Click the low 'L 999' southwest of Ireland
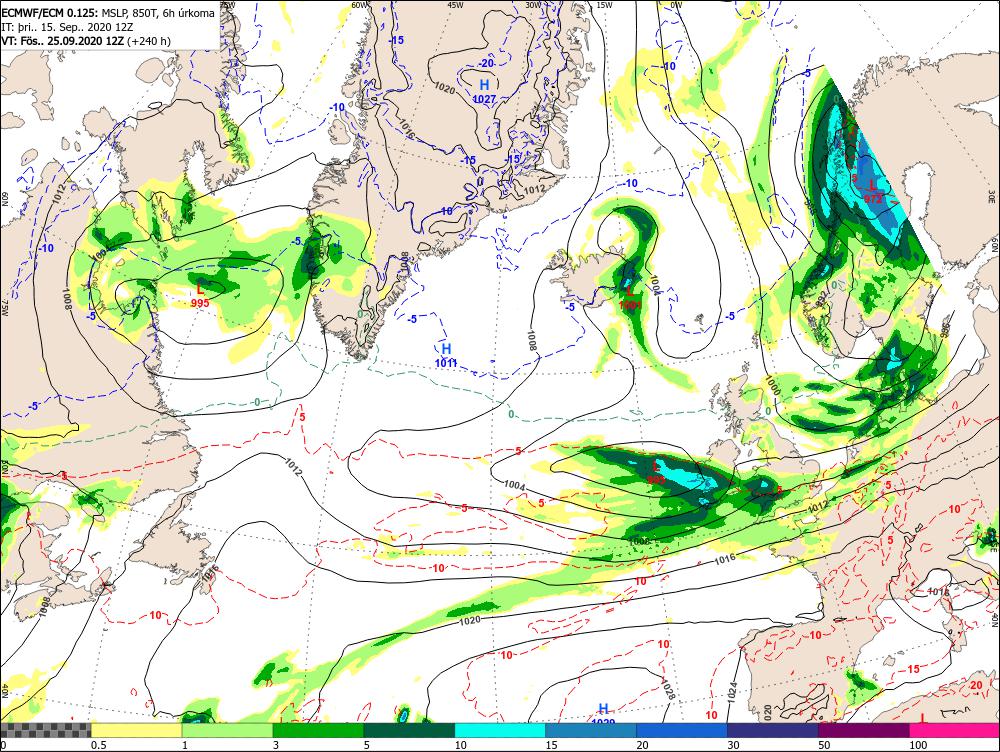The image size is (1000, 752). pyautogui.click(x=656, y=473)
